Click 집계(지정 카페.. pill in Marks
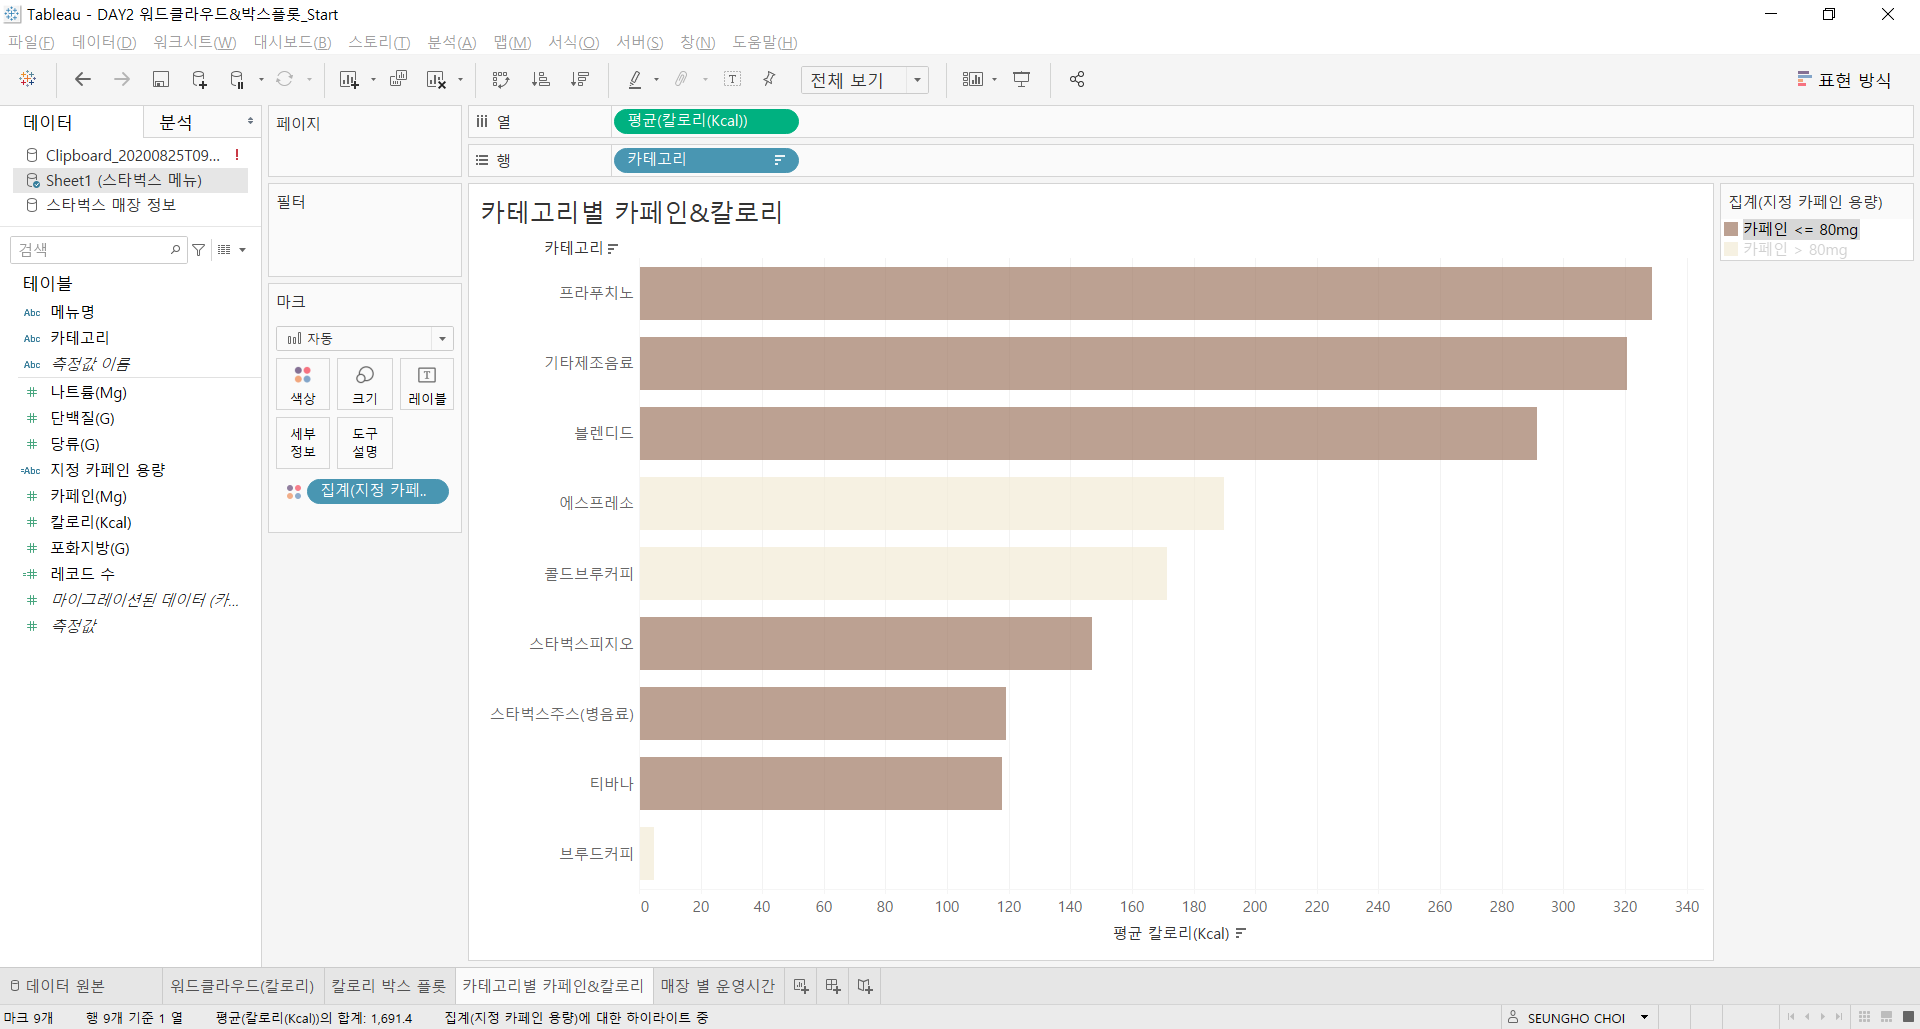 click(x=378, y=491)
